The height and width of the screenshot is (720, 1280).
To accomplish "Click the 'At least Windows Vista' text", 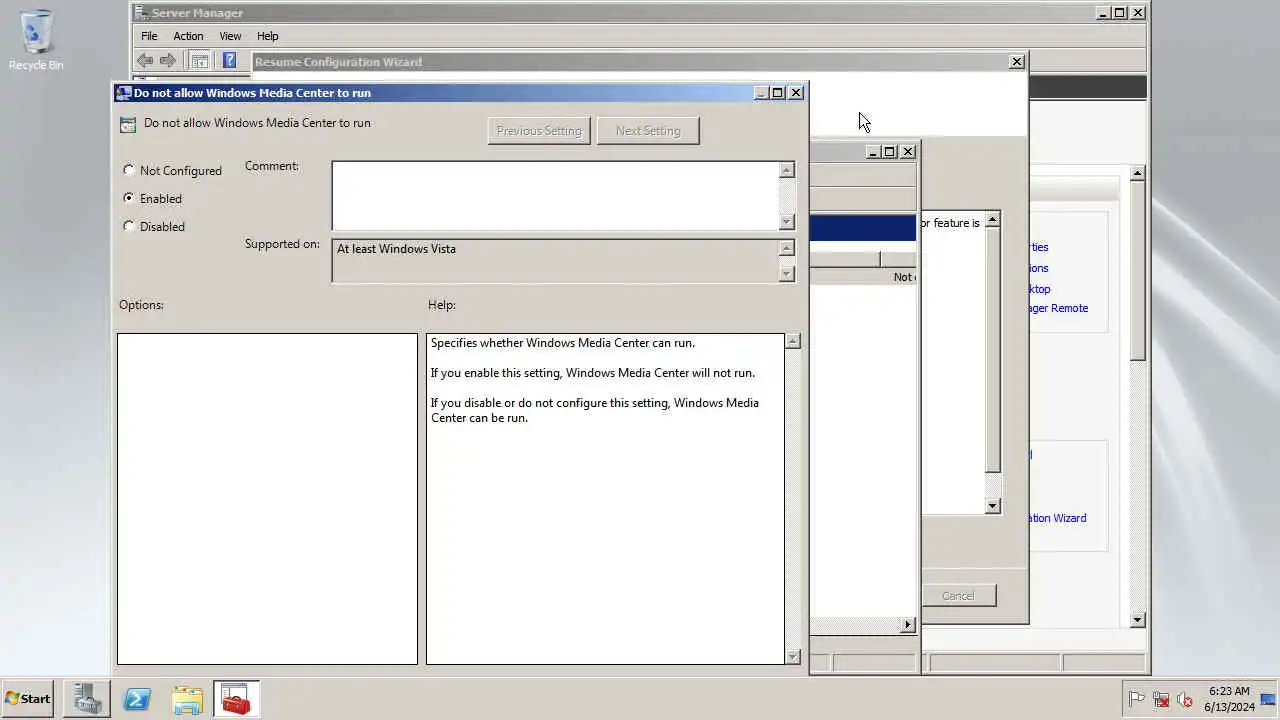I will point(396,249).
